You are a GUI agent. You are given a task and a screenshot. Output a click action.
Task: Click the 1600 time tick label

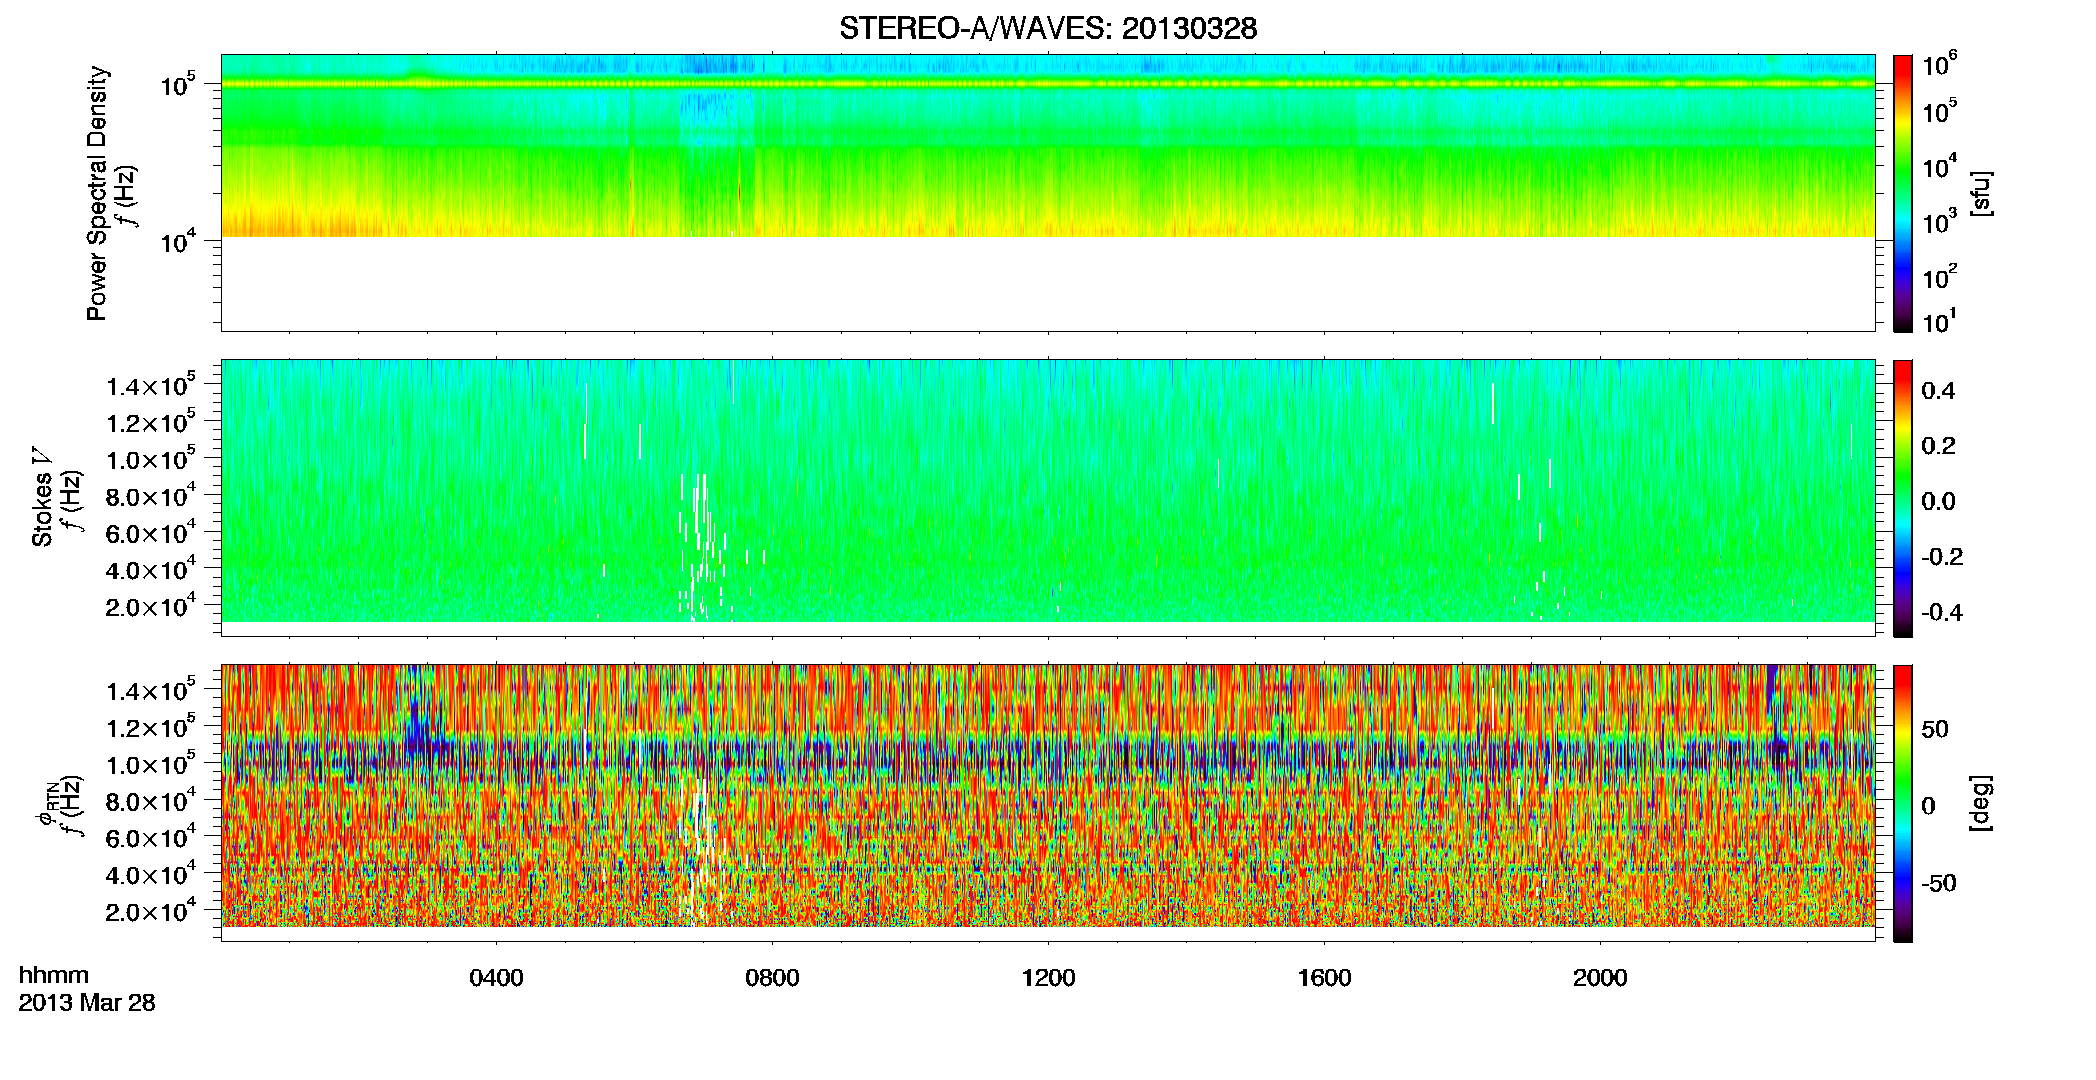[1324, 978]
